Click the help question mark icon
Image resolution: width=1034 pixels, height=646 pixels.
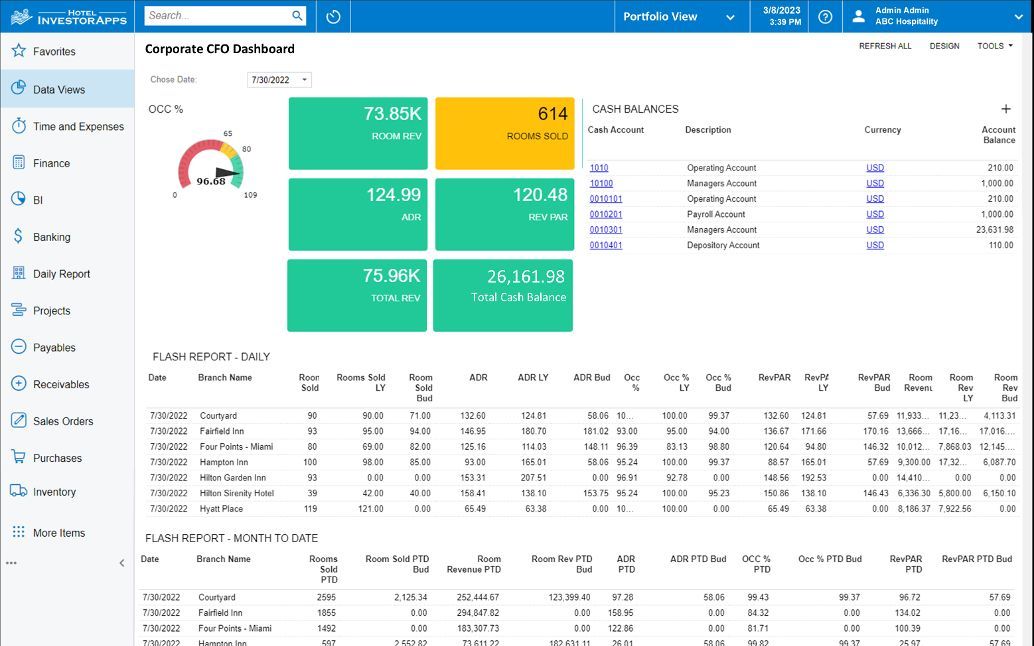825,17
